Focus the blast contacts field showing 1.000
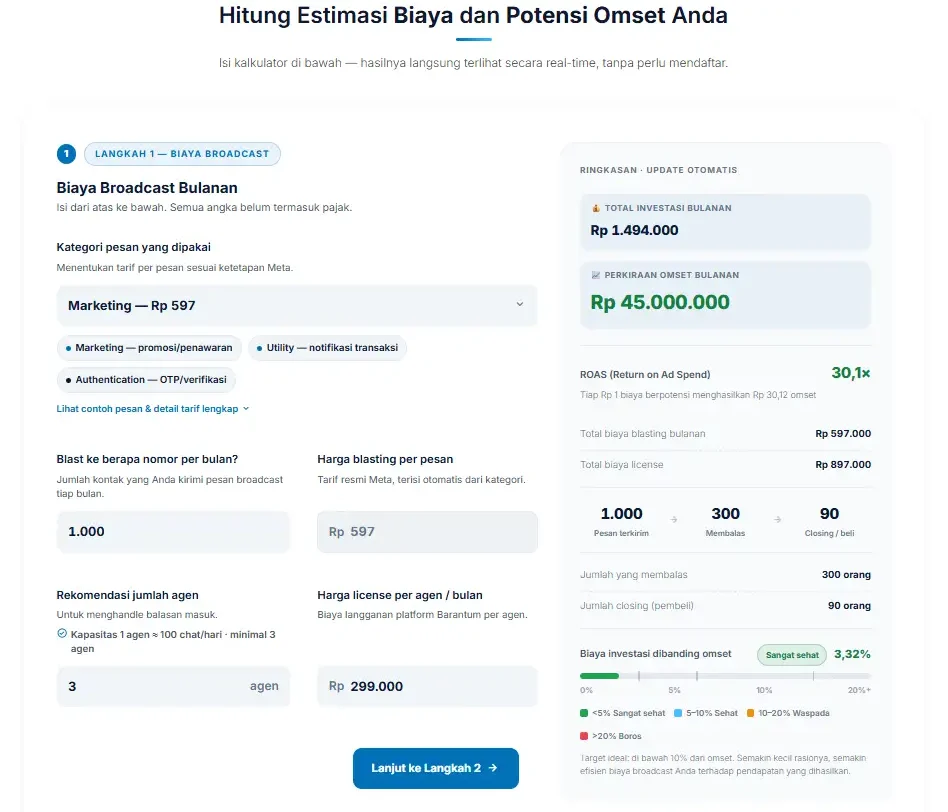Viewport: 948px width, 812px height. [x=173, y=531]
